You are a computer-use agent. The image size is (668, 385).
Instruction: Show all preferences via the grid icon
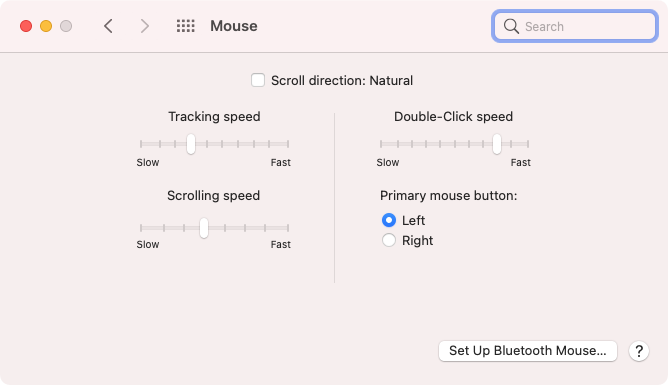(186, 26)
